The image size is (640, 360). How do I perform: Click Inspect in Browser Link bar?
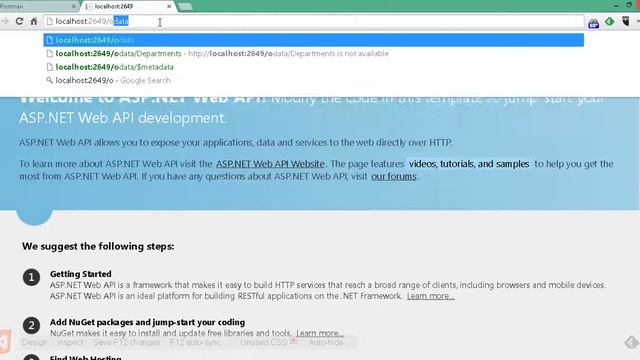point(70,342)
